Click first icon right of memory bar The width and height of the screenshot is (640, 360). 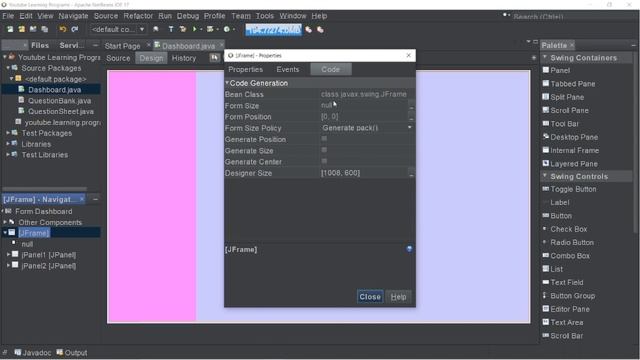(309, 30)
